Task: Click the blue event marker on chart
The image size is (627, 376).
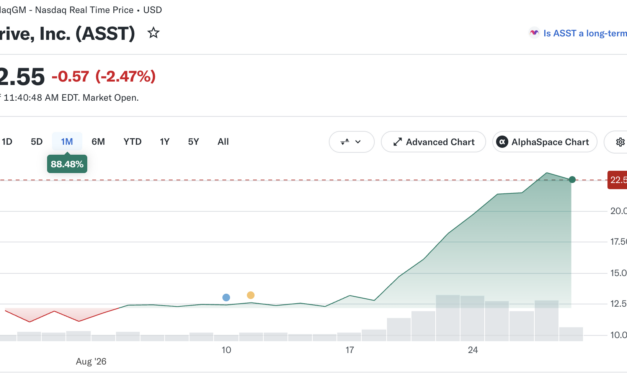Action: (x=226, y=297)
